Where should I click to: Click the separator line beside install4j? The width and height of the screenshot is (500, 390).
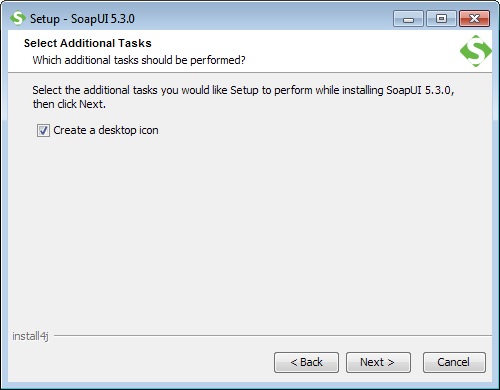coord(273,336)
